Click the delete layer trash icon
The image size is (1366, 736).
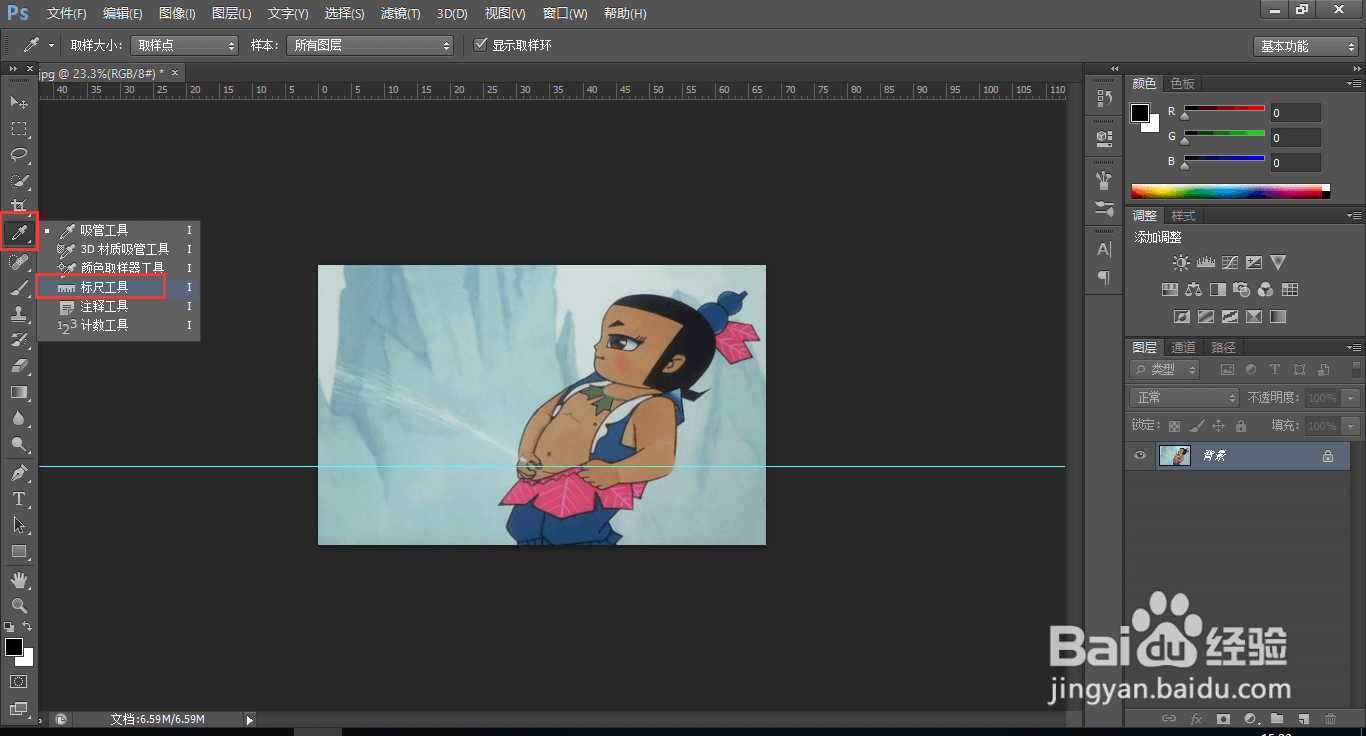pos(1330,719)
